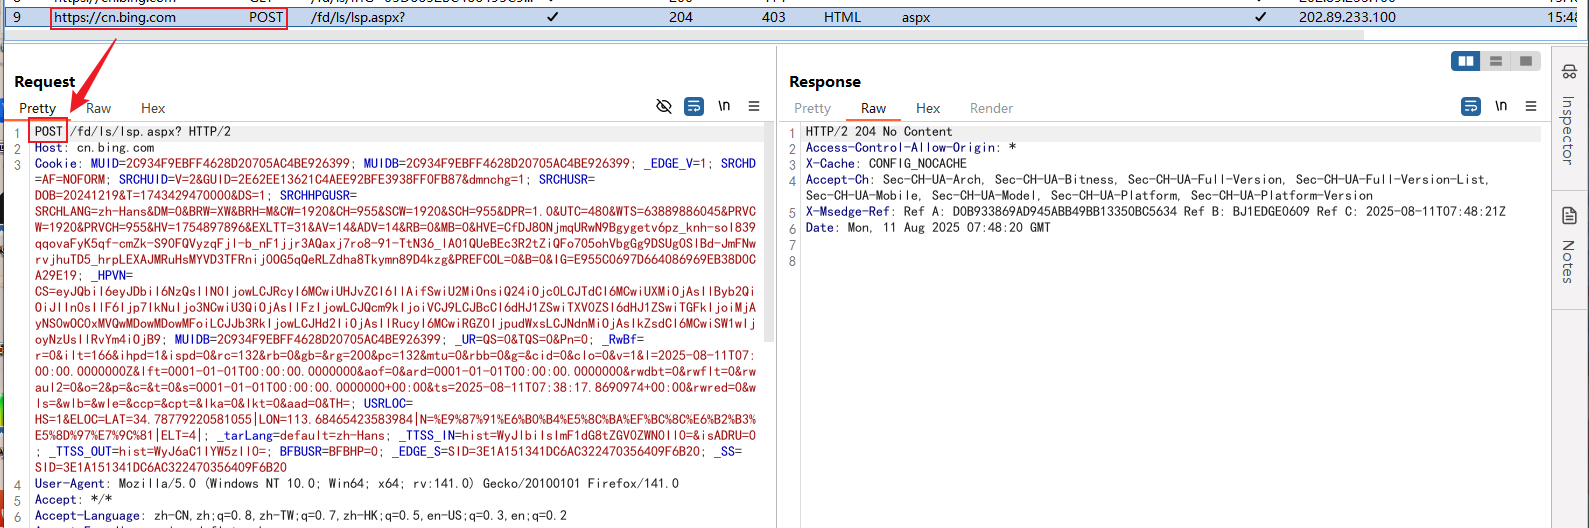Open the Inspector side panel

1568,115
